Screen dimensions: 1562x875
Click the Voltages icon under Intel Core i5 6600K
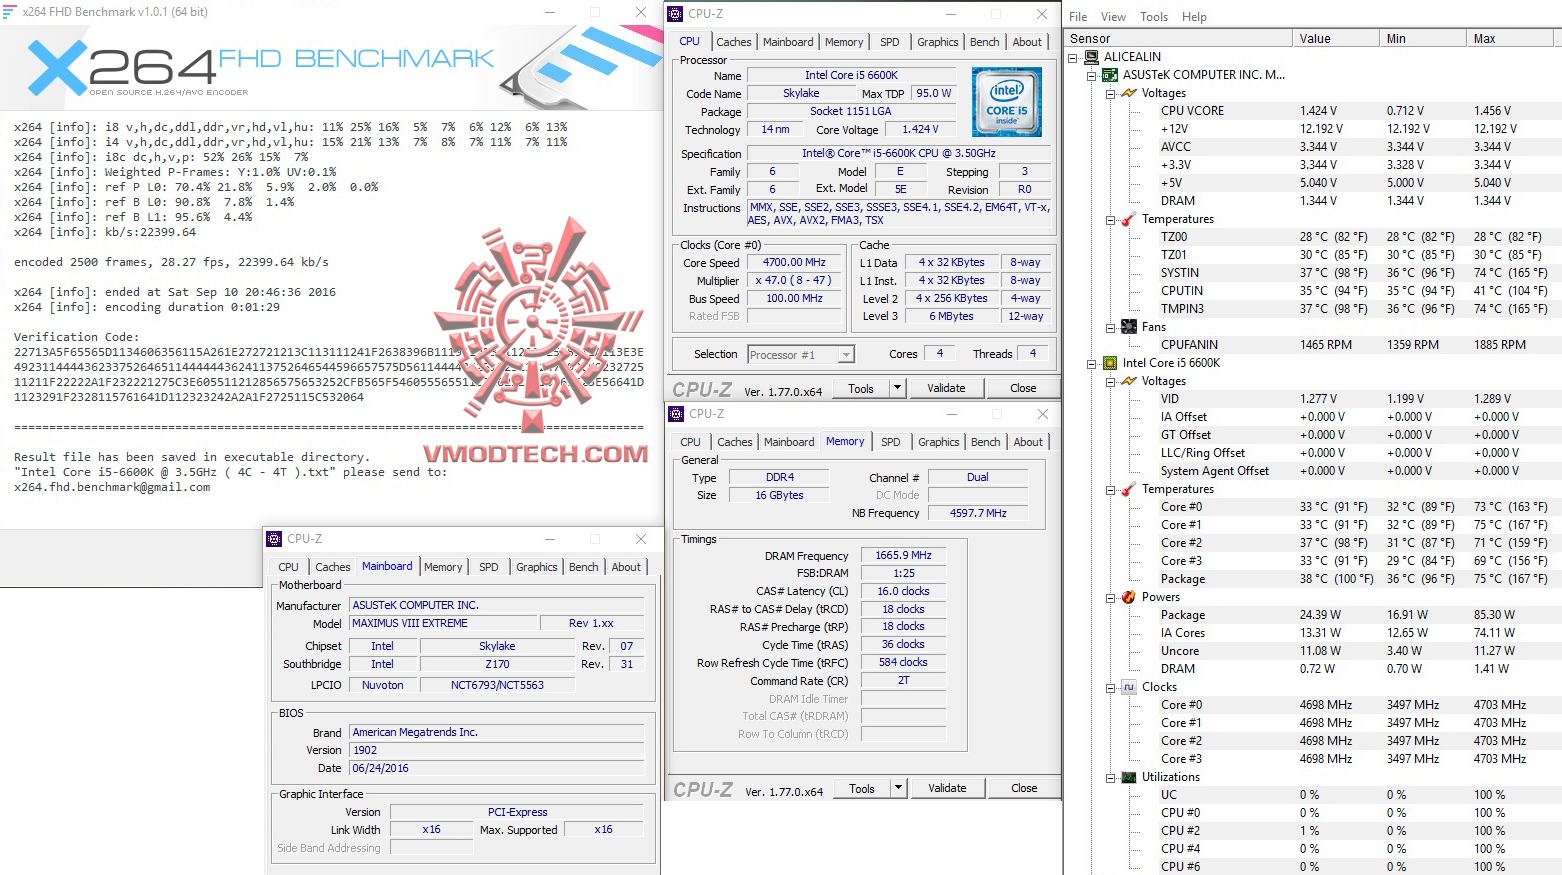1129,381
